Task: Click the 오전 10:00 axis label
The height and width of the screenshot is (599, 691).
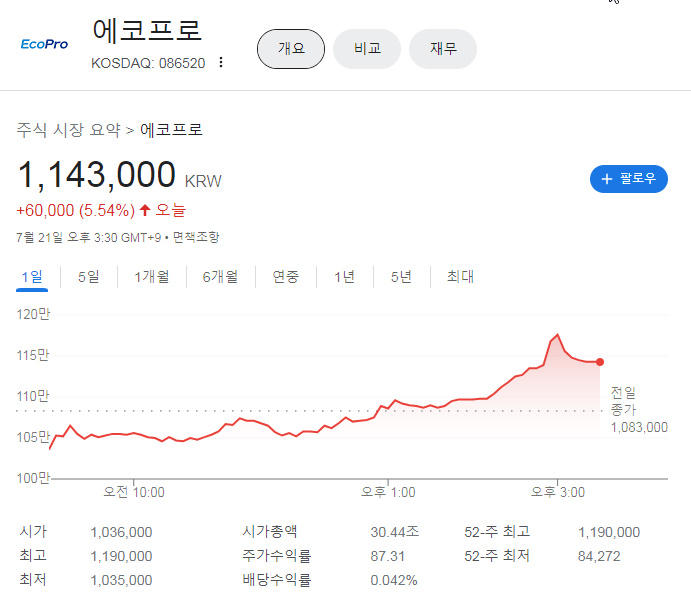Action: tap(134, 492)
